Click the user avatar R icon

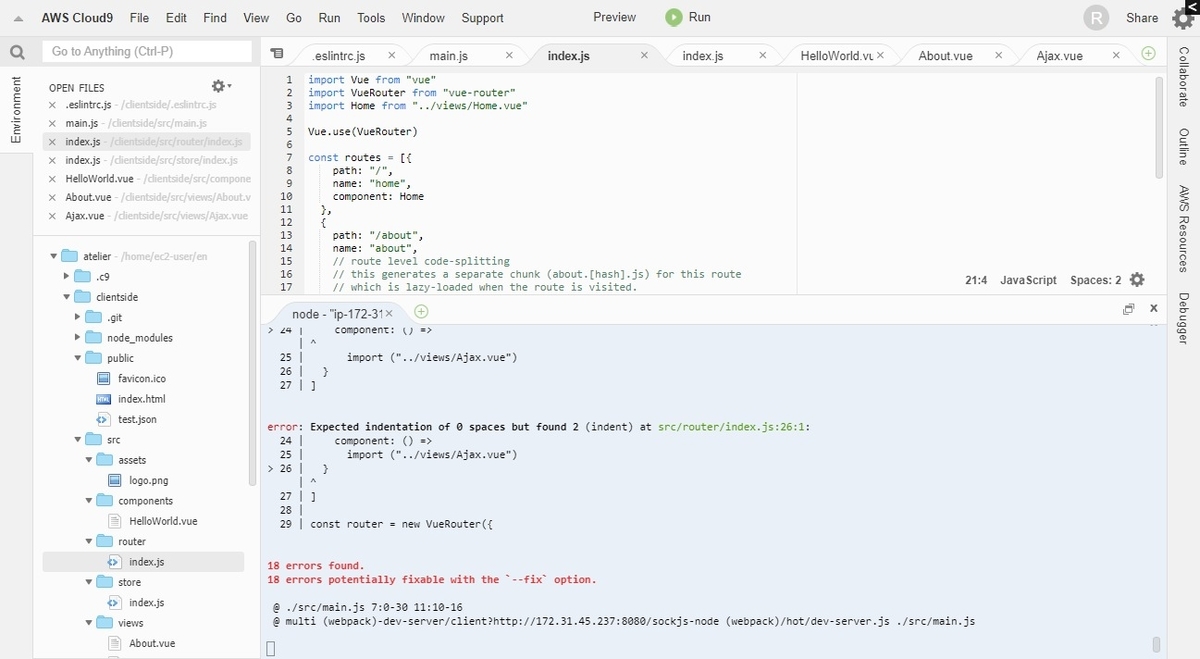click(x=1097, y=18)
